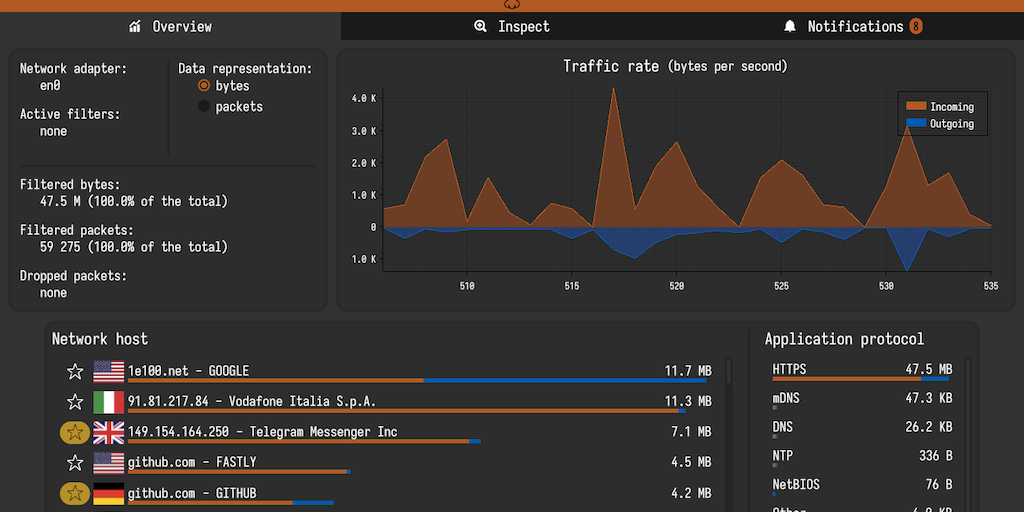The height and width of the screenshot is (512, 1024).
Task: Click the UK flag next to Telegram
Action: click(x=108, y=432)
